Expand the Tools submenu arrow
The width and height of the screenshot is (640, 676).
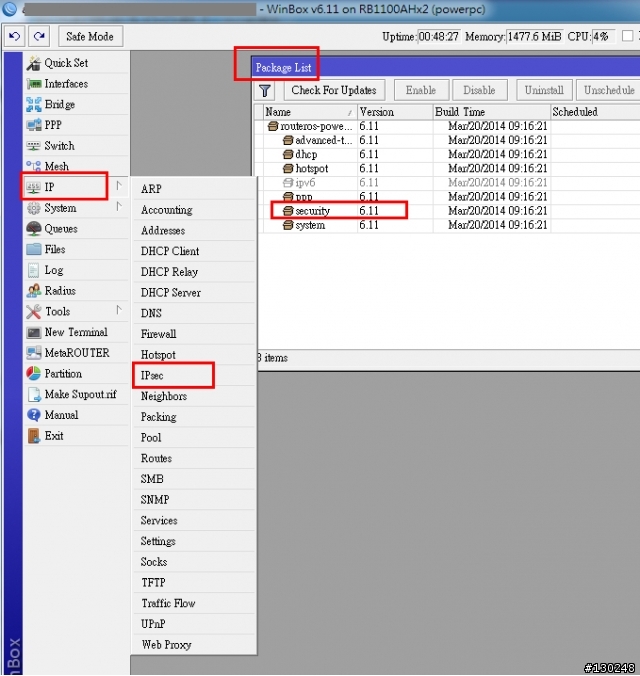click(119, 310)
